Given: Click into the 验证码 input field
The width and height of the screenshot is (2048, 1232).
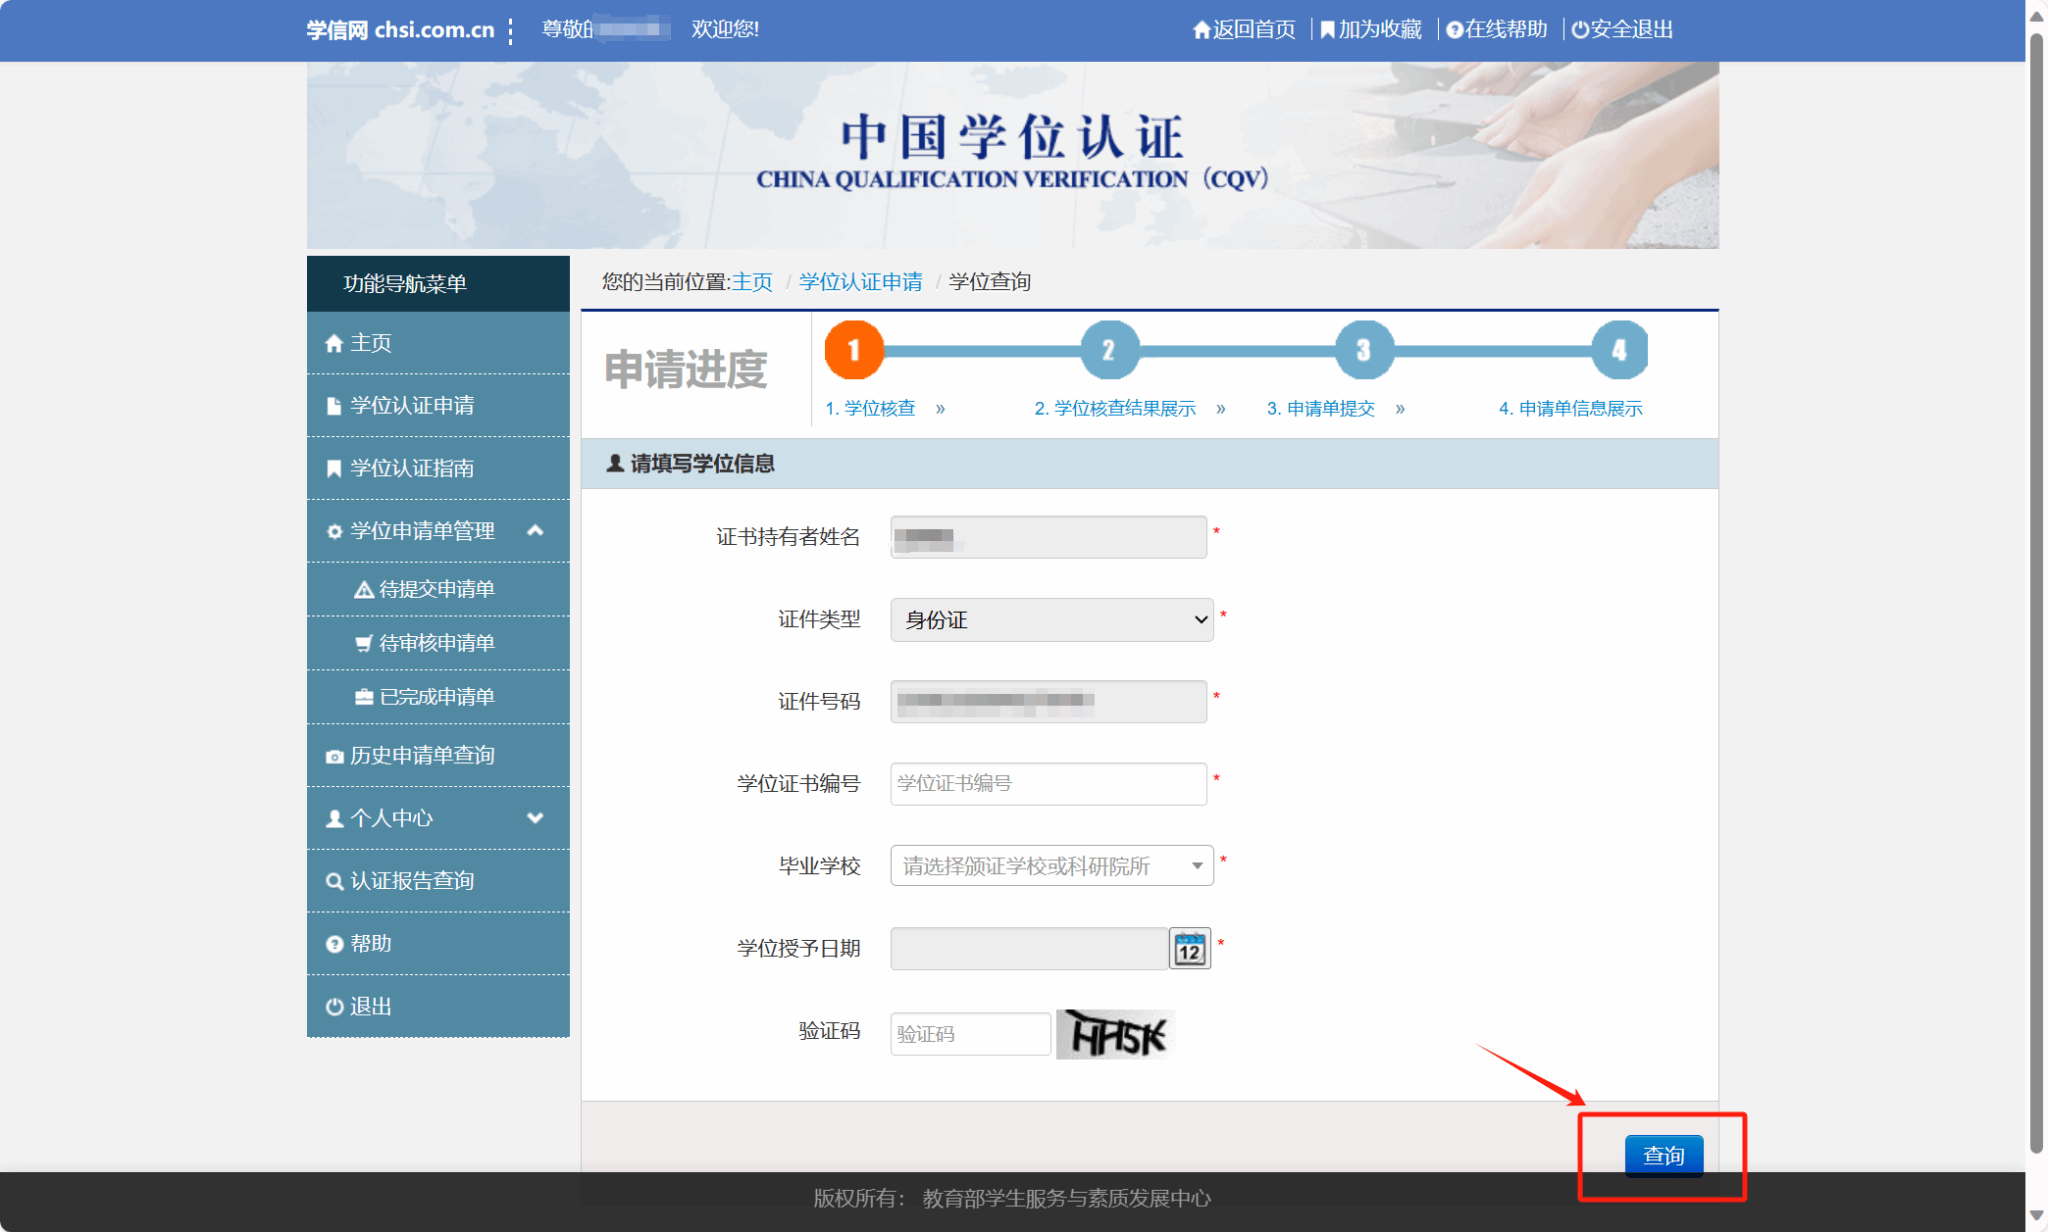Looking at the screenshot, I should (970, 1034).
